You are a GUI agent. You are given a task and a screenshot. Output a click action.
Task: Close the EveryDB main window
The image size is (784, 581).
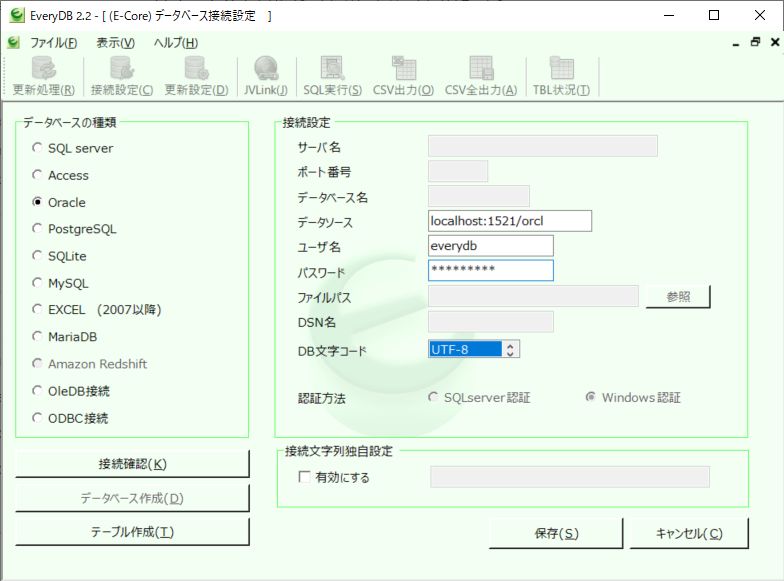760,16
